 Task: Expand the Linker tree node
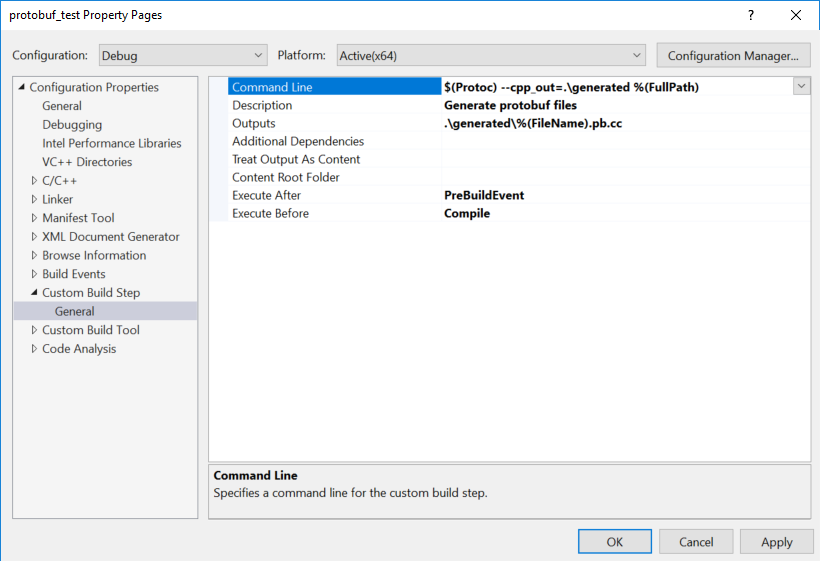(35, 199)
